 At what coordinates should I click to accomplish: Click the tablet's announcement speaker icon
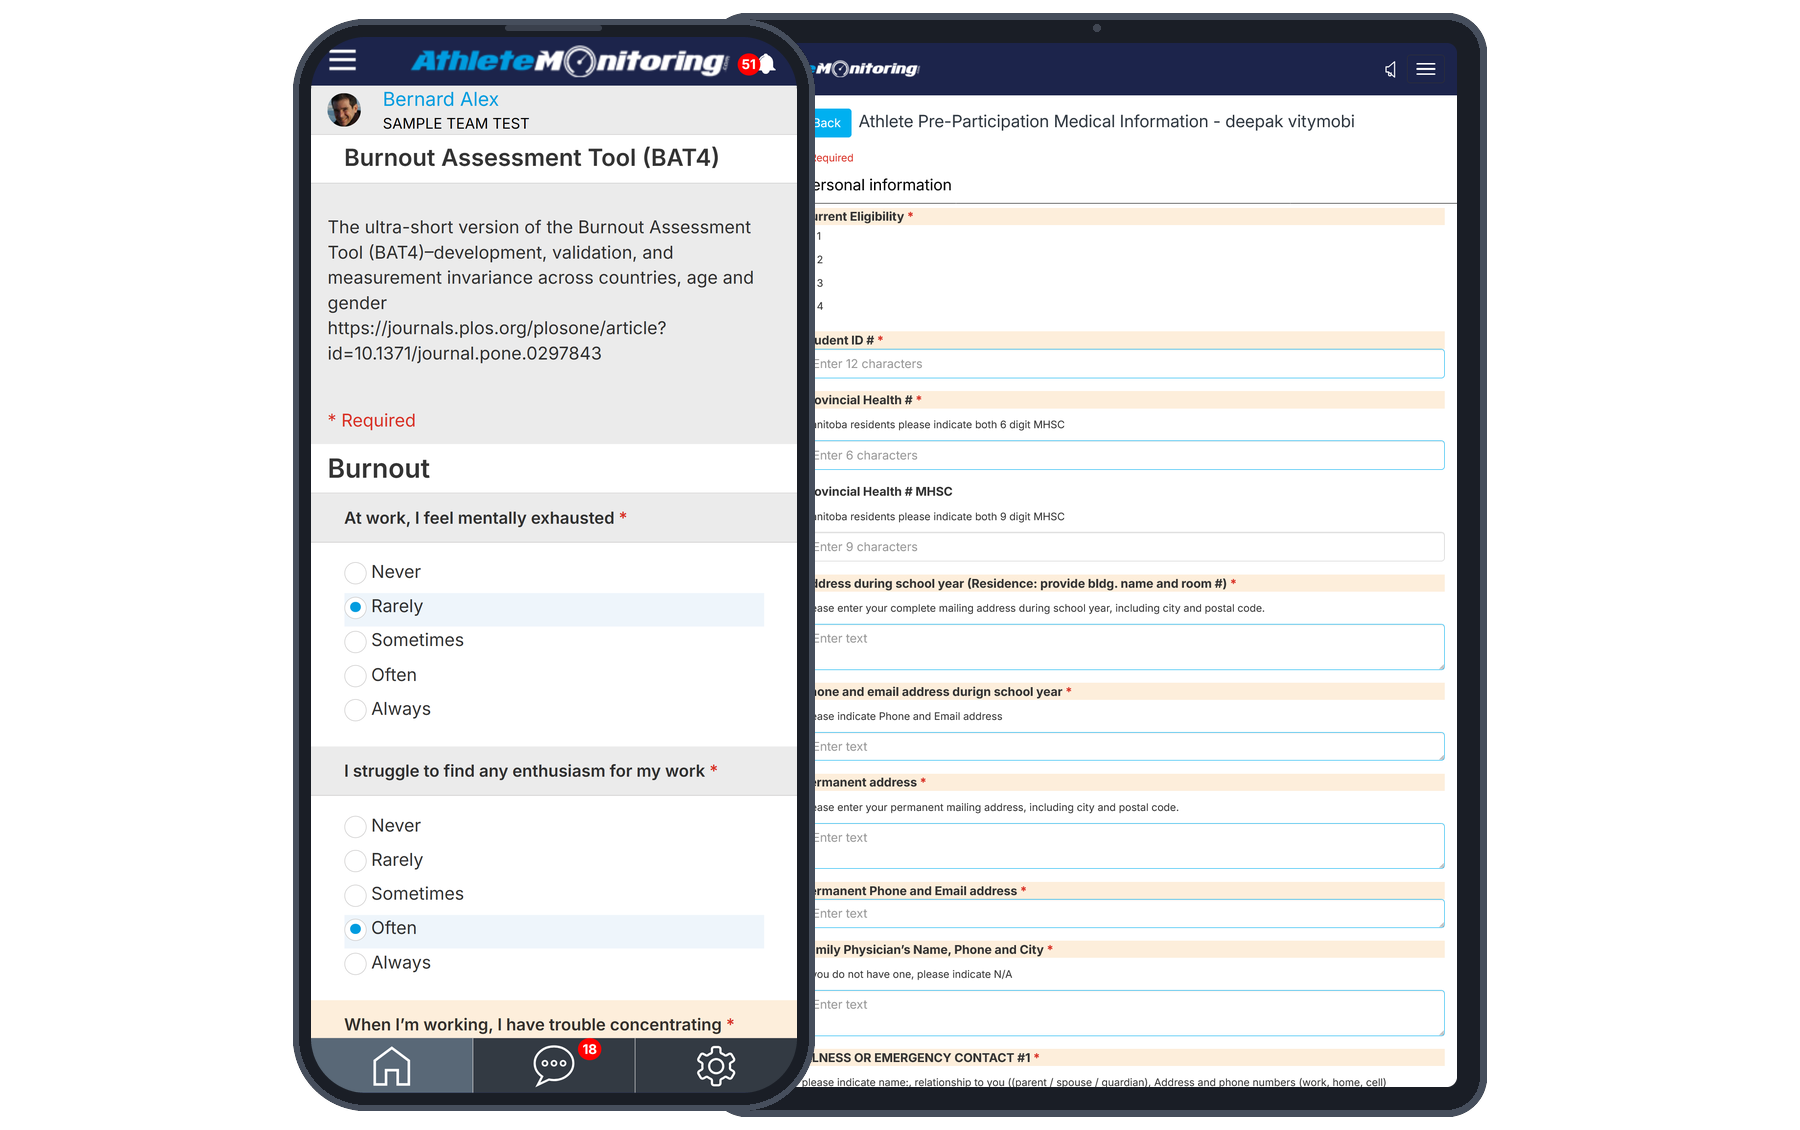[1390, 69]
